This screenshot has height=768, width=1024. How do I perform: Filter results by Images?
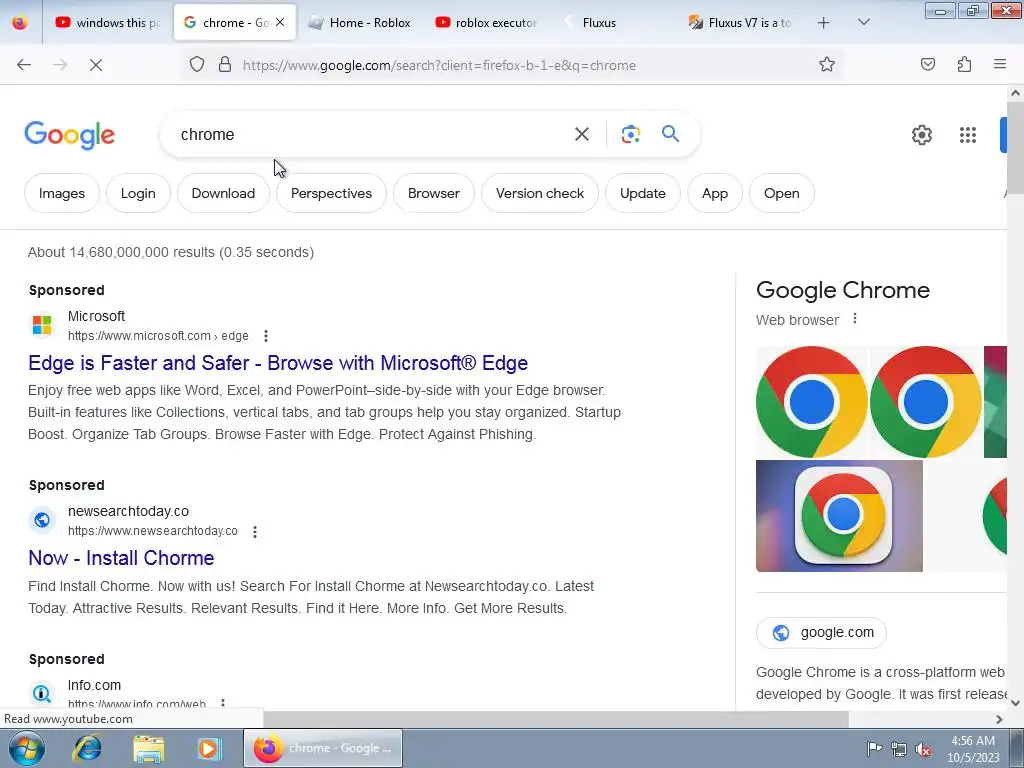(x=61, y=193)
